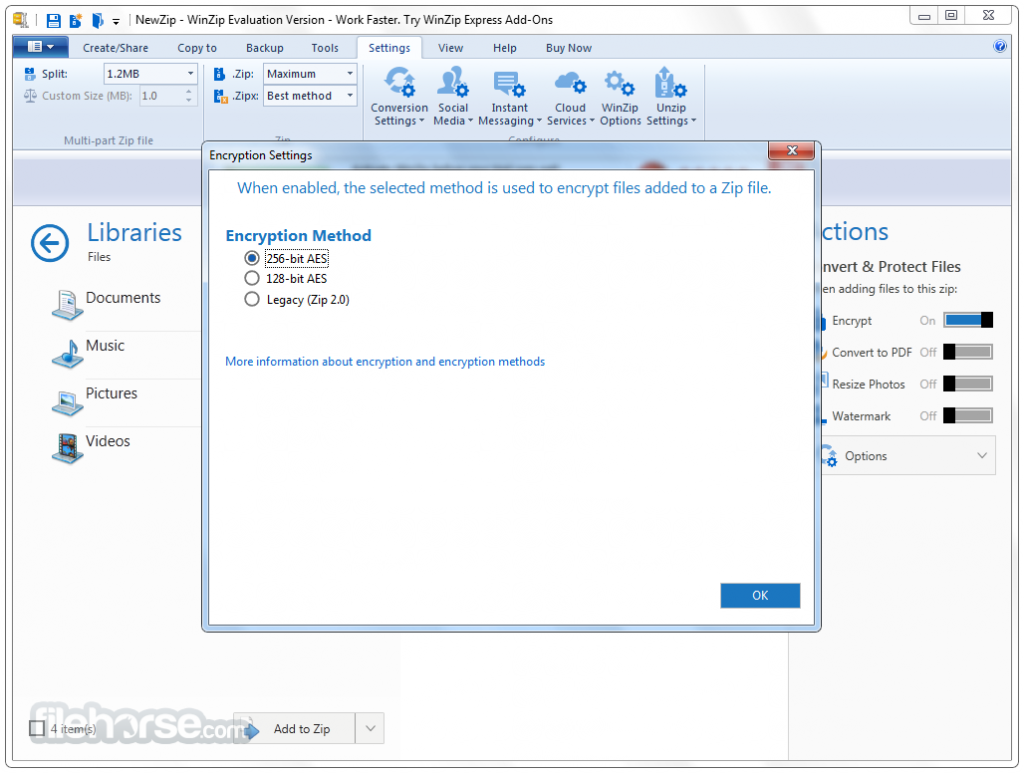This screenshot has height=774, width=1024.
Task: Toggle the Resize Photos switch
Action: click(x=968, y=383)
